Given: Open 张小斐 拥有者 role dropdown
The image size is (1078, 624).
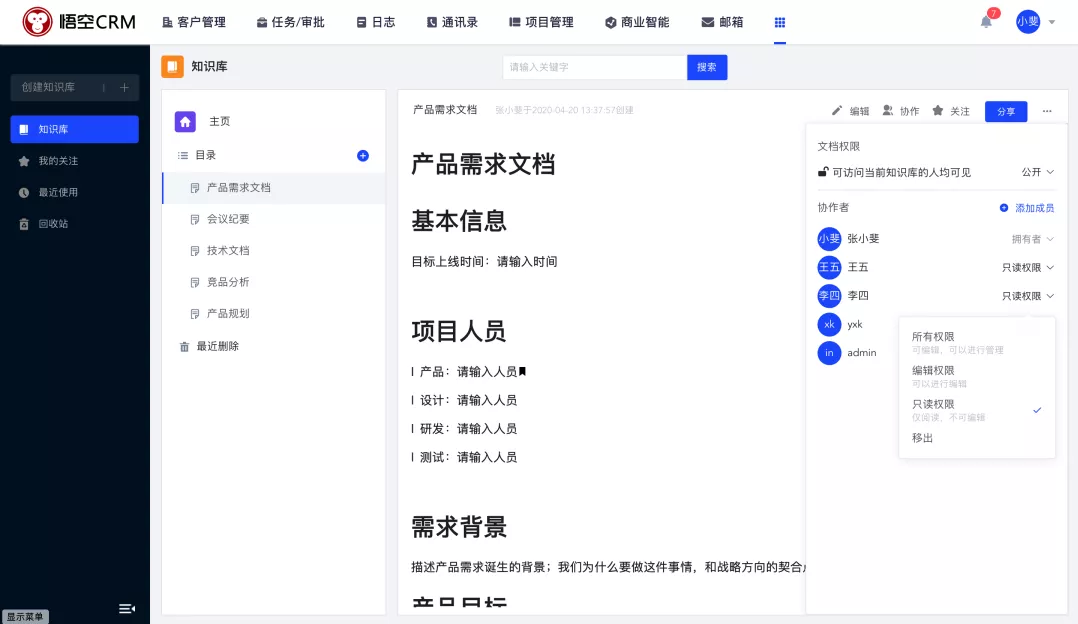Looking at the screenshot, I should [1033, 239].
